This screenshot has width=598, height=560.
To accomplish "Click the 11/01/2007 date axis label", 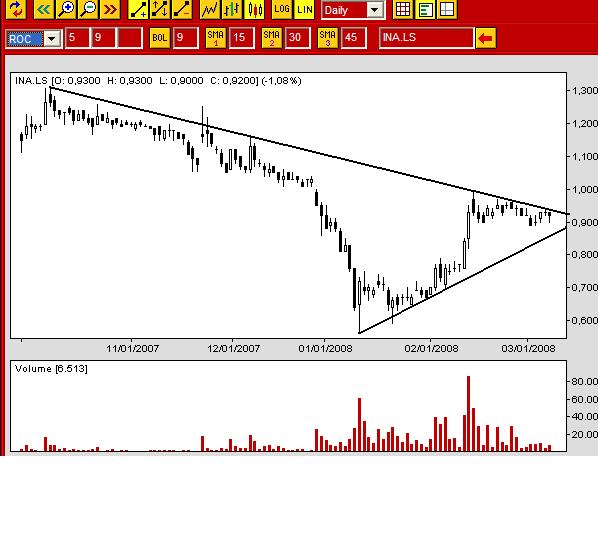I will point(132,348).
